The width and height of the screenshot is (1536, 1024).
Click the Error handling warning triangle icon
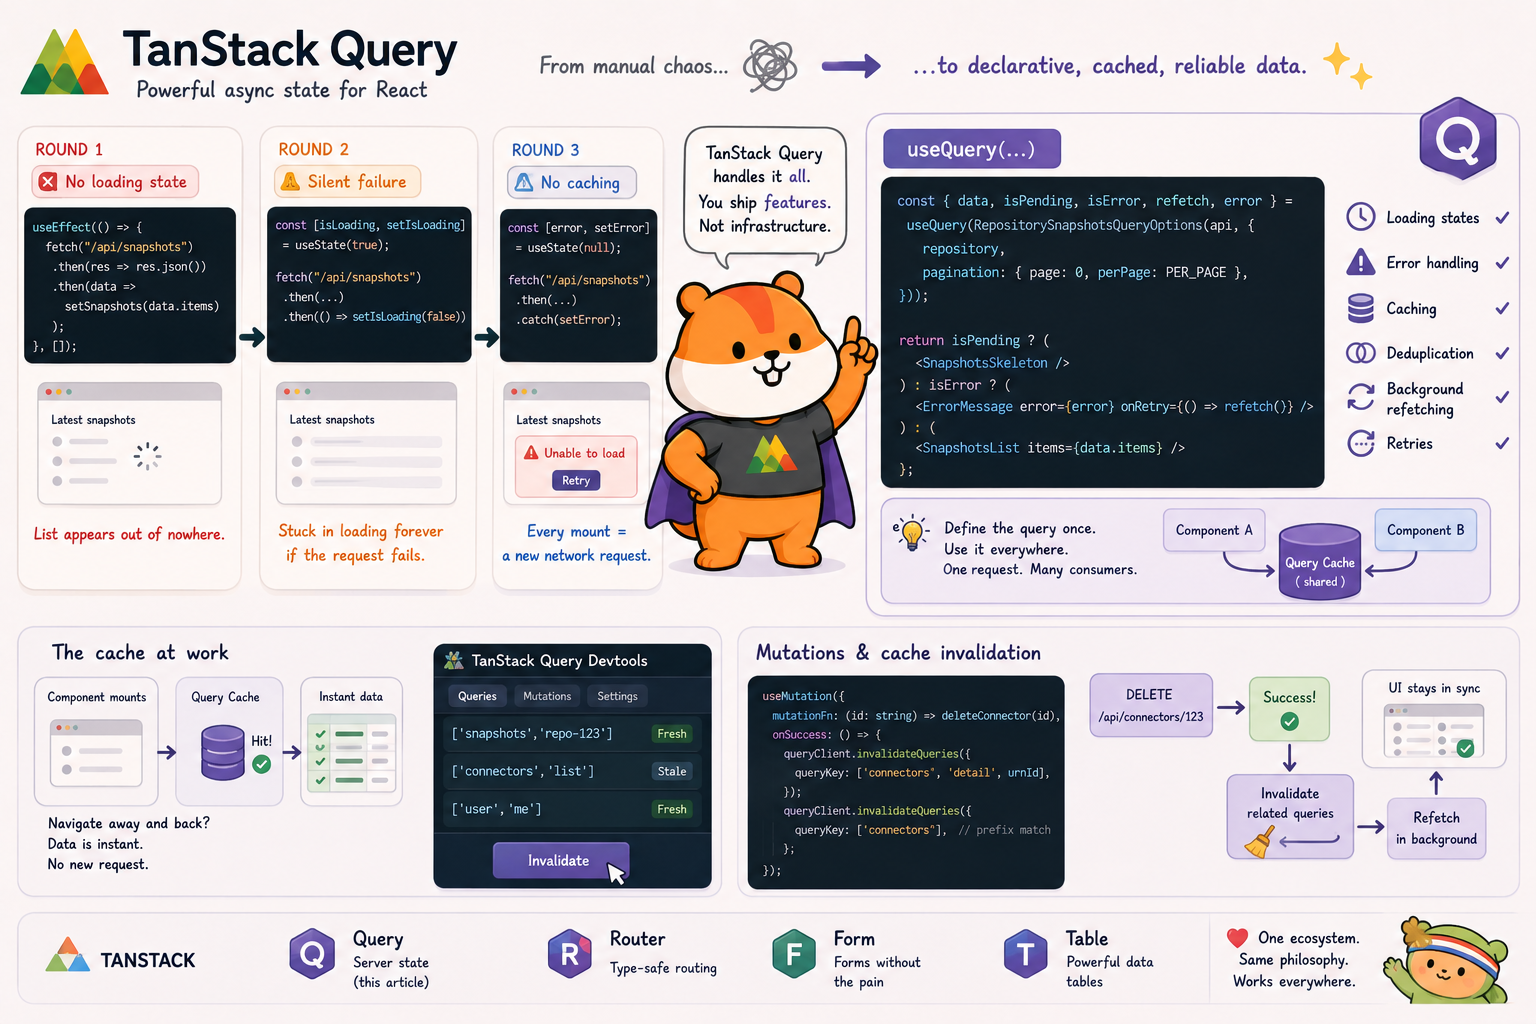1360,262
